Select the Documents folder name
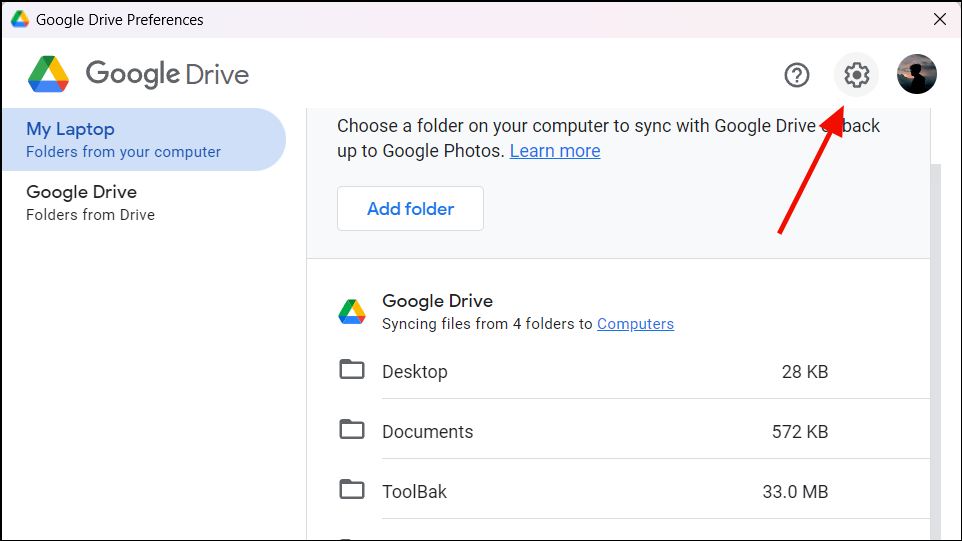The height and width of the screenshot is (541, 962). click(x=428, y=432)
